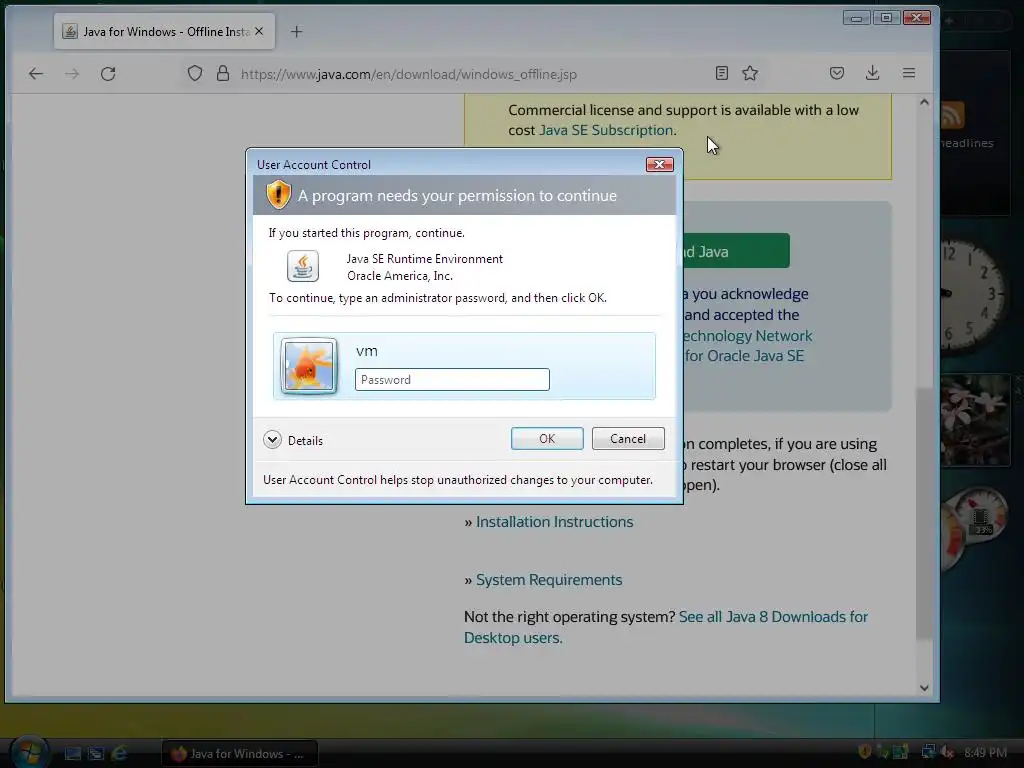This screenshot has width=1024, height=768.
Task: Toggle reader view icon
Action: tap(722, 73)
